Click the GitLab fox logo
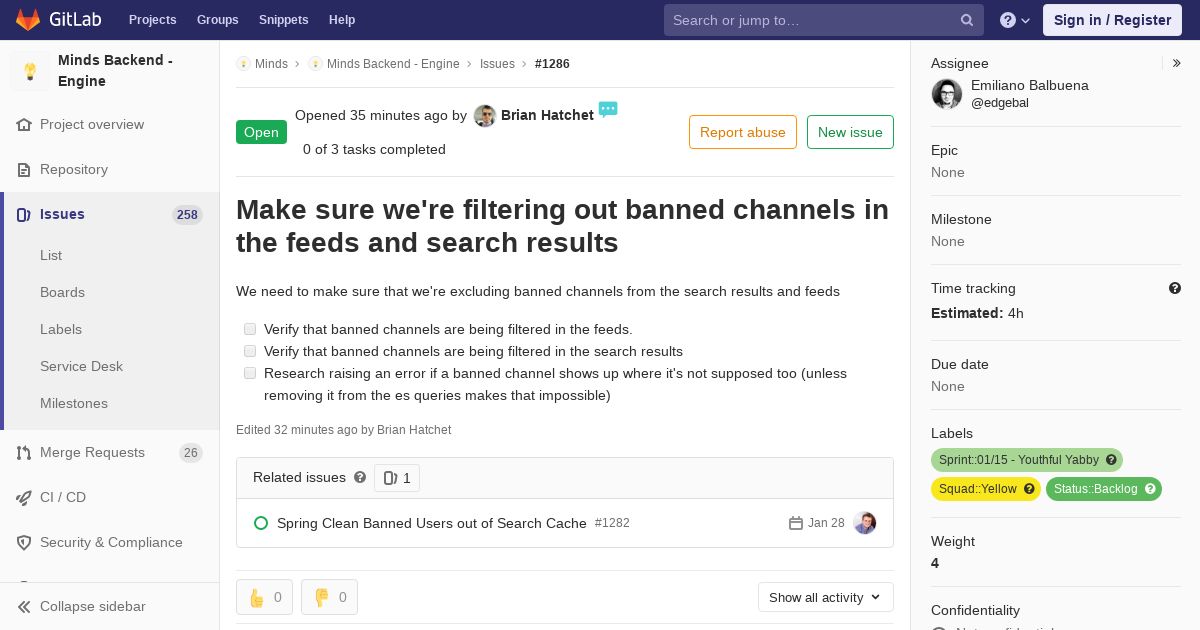The width and height of the screenshot is (1200, 630). coord(28,20)
